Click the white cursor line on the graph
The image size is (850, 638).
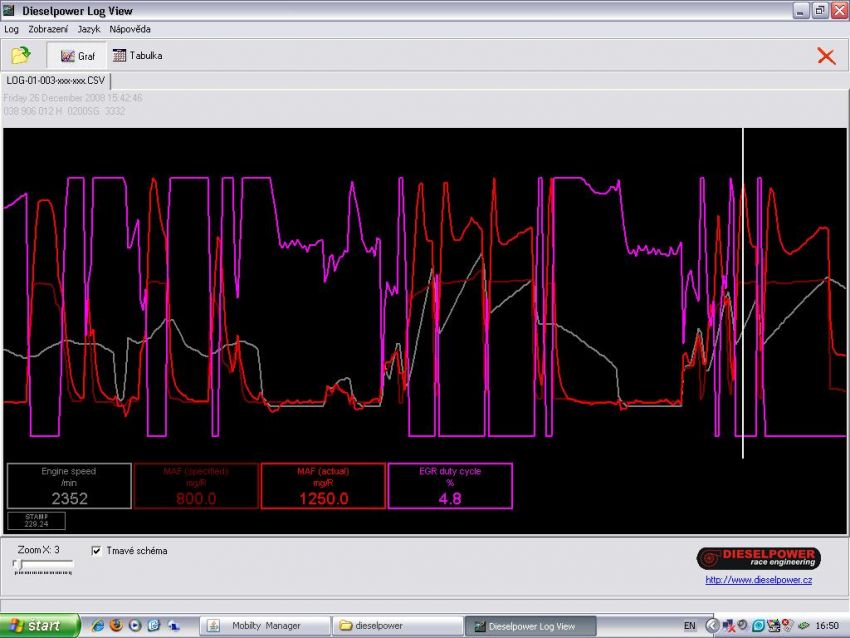coord(743,293)
